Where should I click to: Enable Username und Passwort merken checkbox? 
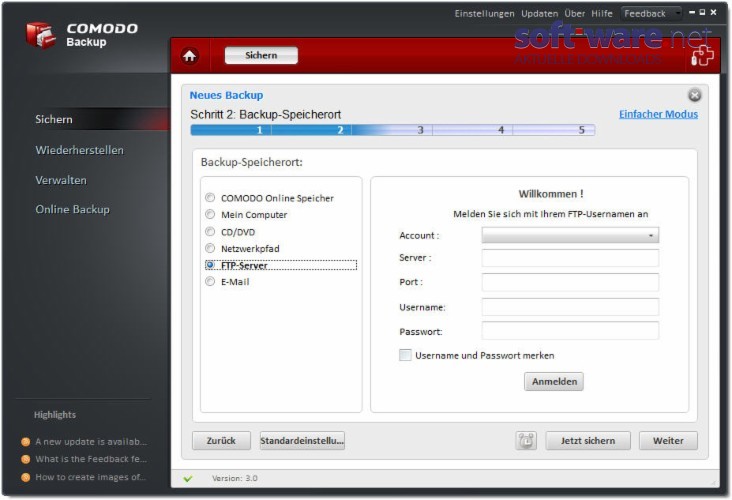405,355
